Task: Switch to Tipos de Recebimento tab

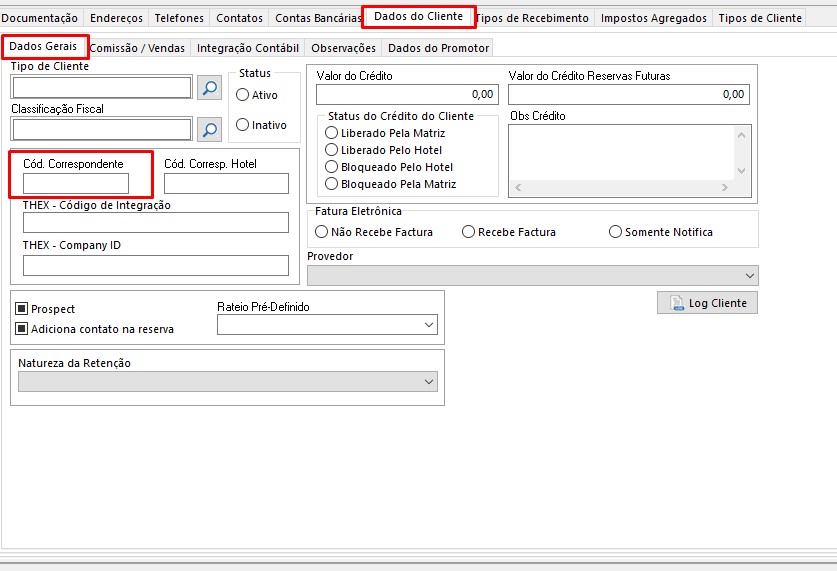Action: [532, 18]
